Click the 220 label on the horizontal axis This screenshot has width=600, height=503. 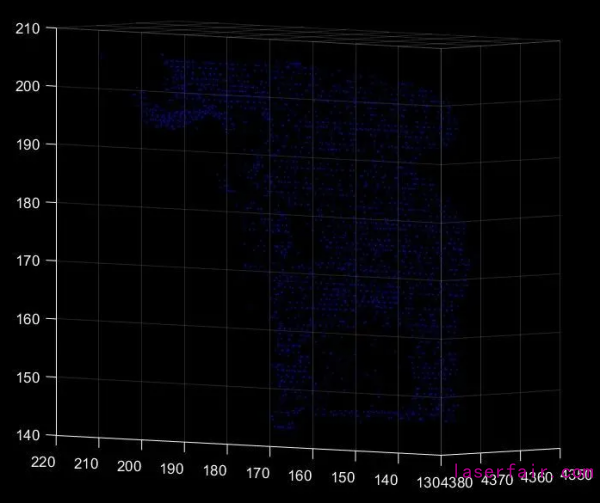coord(44,462)
